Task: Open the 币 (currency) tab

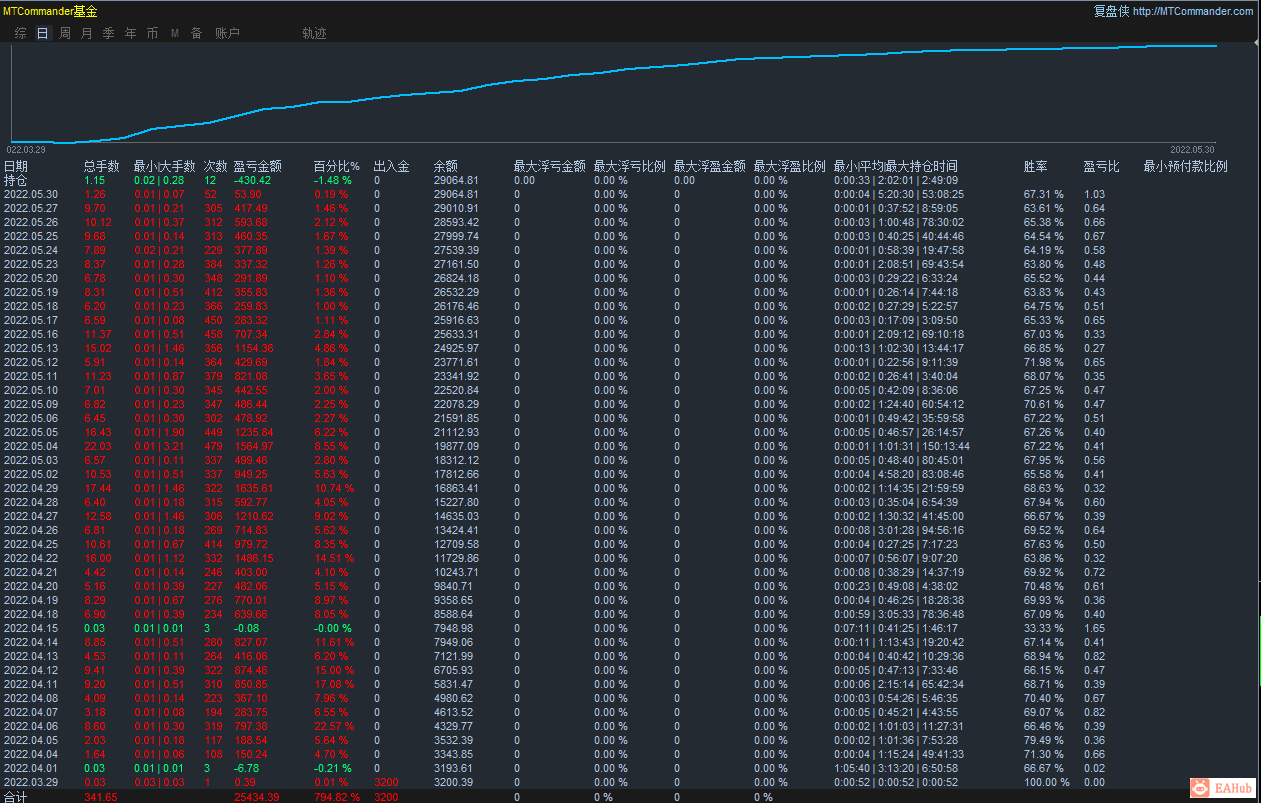Action: coord(152,33)
